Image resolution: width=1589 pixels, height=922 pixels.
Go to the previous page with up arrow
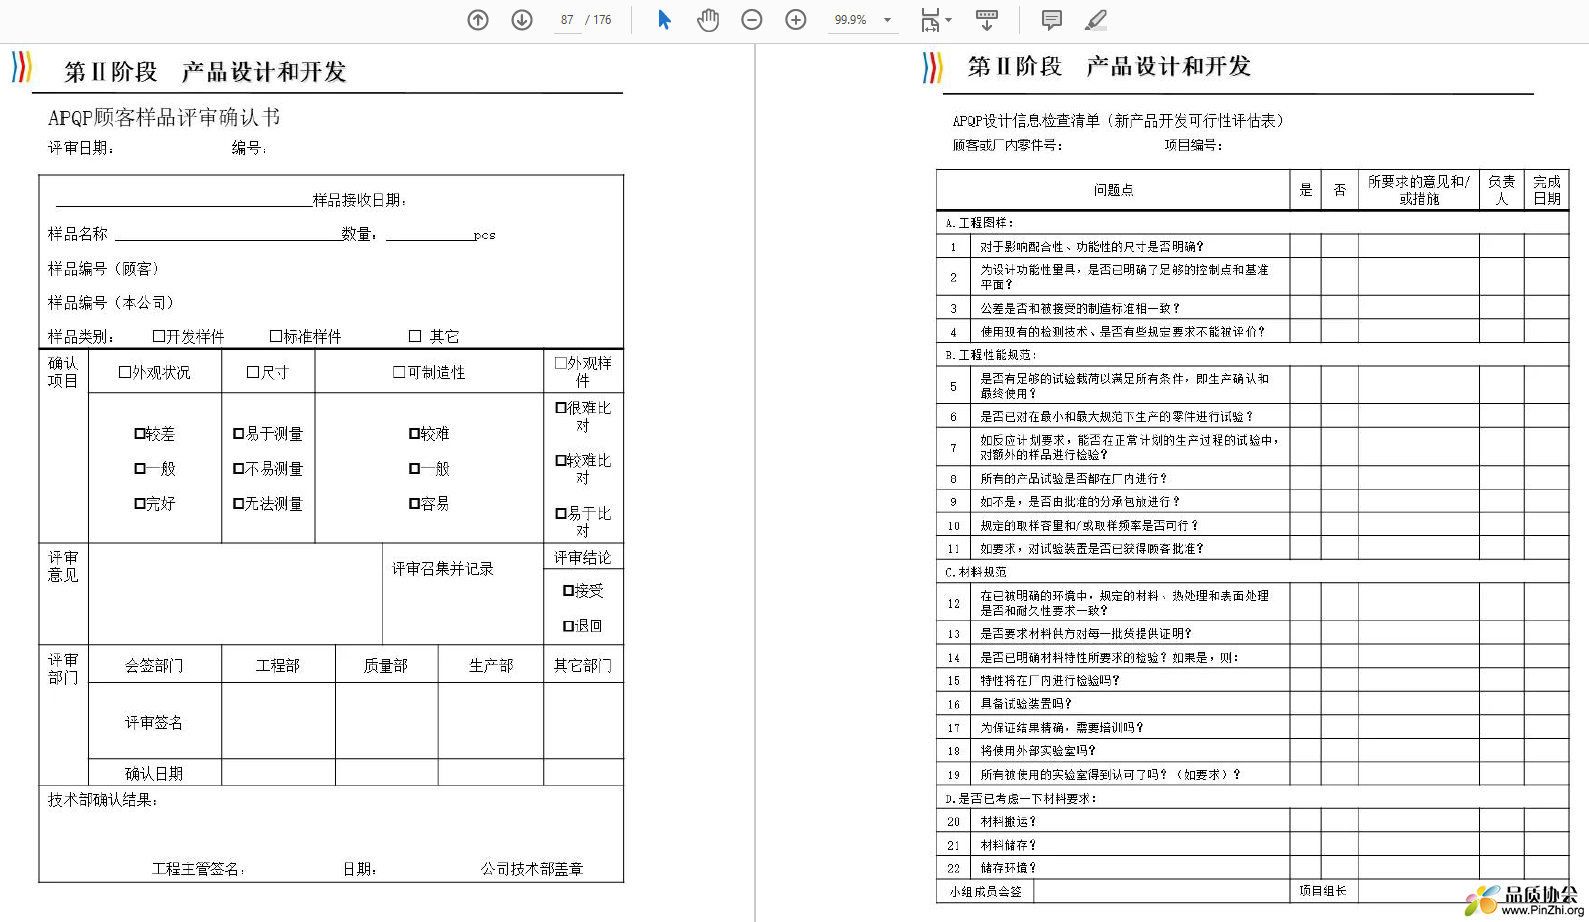pos(478,20)
